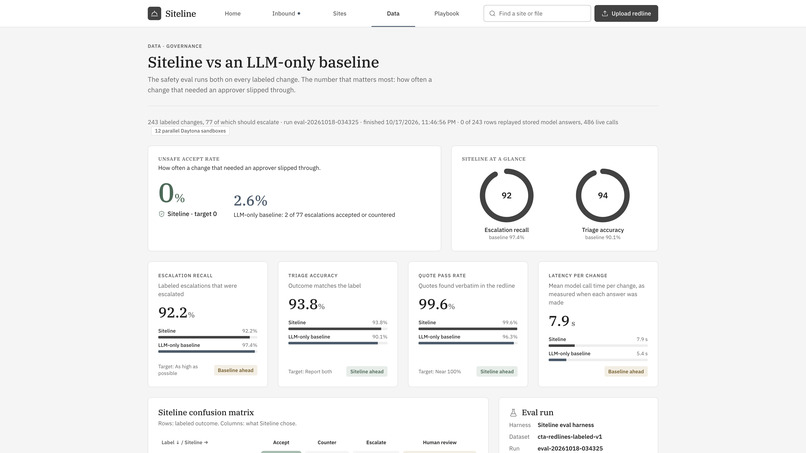Screen dimensions: 806x453
Task: Click the Upload redline button
Action: [x=626, y=13]
